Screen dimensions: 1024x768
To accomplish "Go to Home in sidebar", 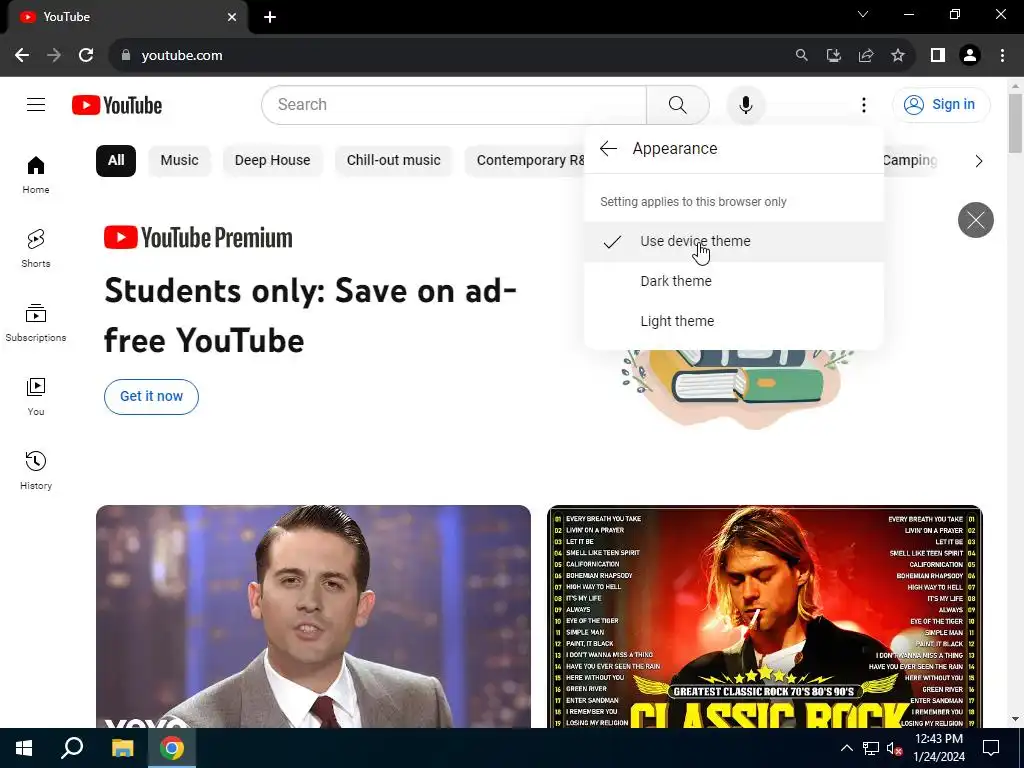I will (36, 175).
